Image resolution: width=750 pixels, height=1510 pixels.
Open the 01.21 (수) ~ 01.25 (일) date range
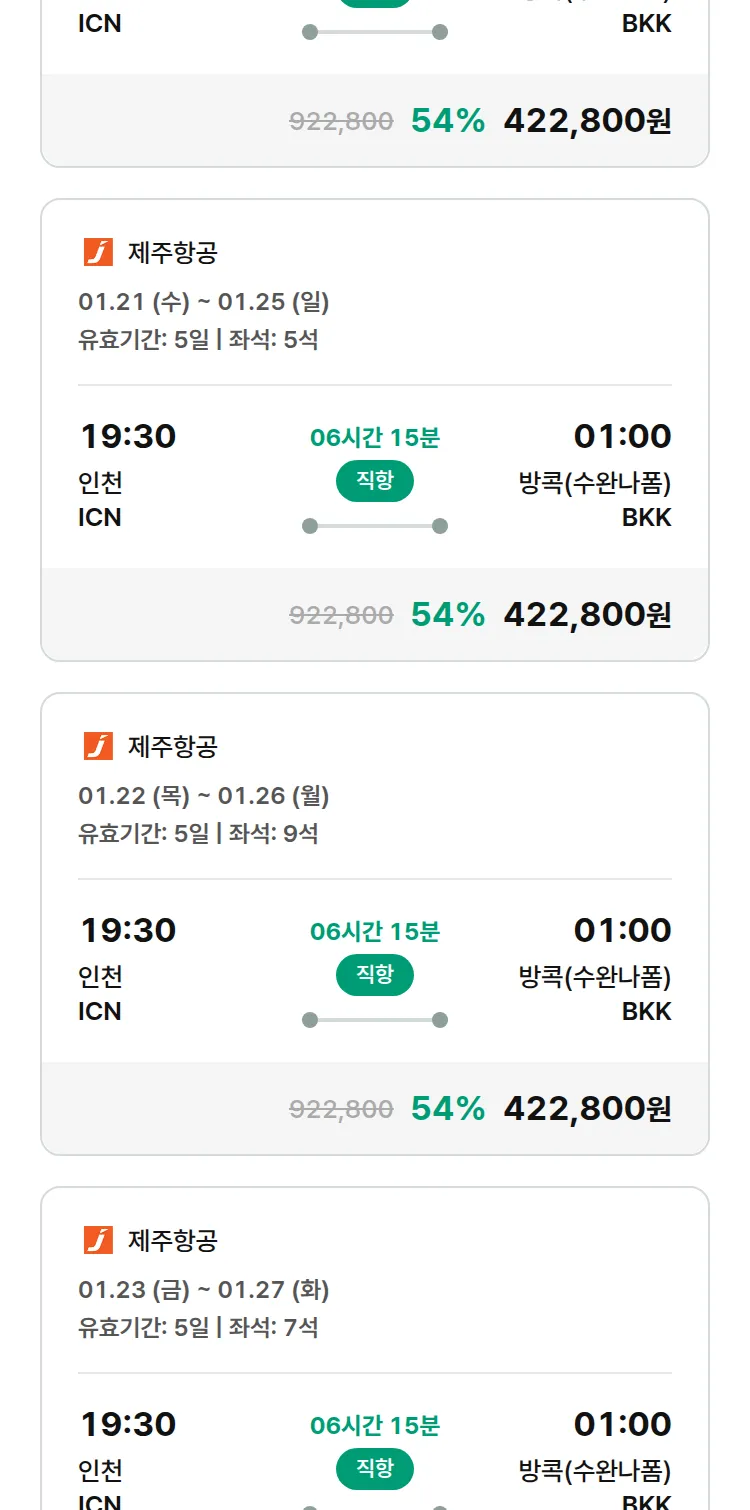(204, 301)
